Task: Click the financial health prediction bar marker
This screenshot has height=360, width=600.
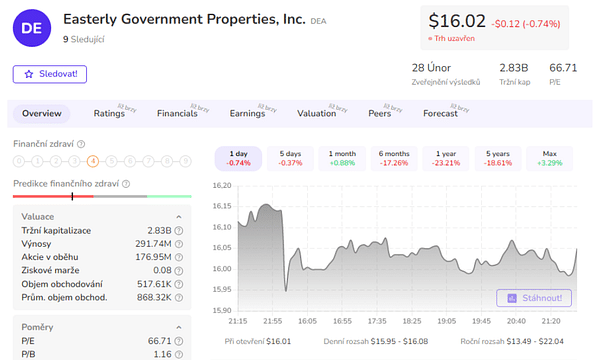Action: pos(72,196)
